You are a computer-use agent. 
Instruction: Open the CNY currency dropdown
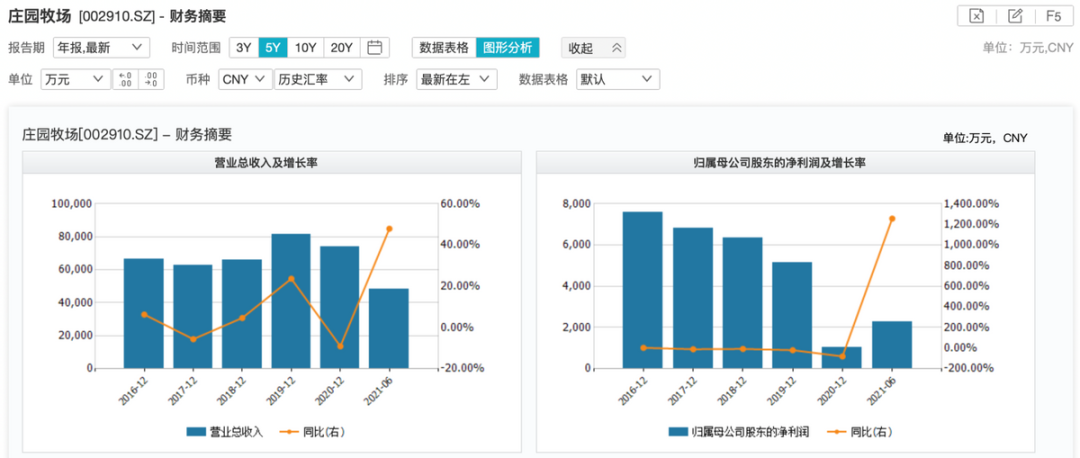point(245,79)
